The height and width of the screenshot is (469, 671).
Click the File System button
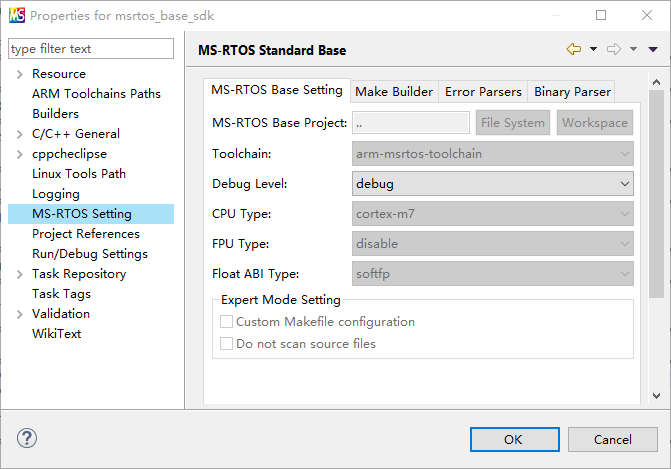512,123
